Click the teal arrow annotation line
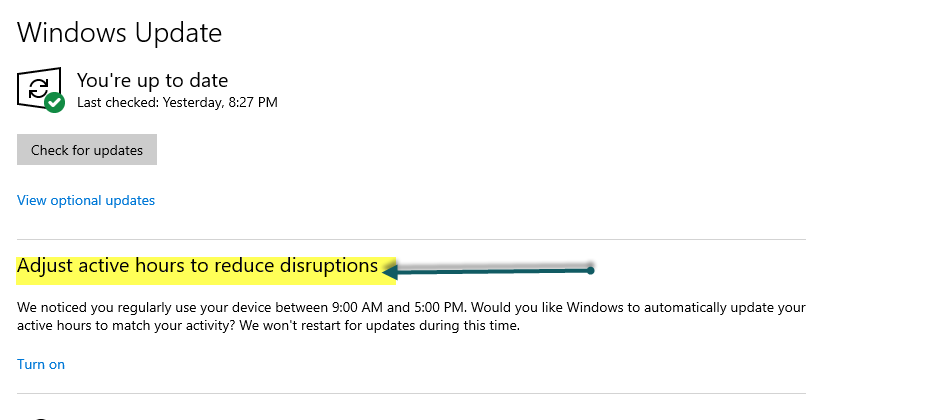Screen dimensions: 946x420 point(490,271)
